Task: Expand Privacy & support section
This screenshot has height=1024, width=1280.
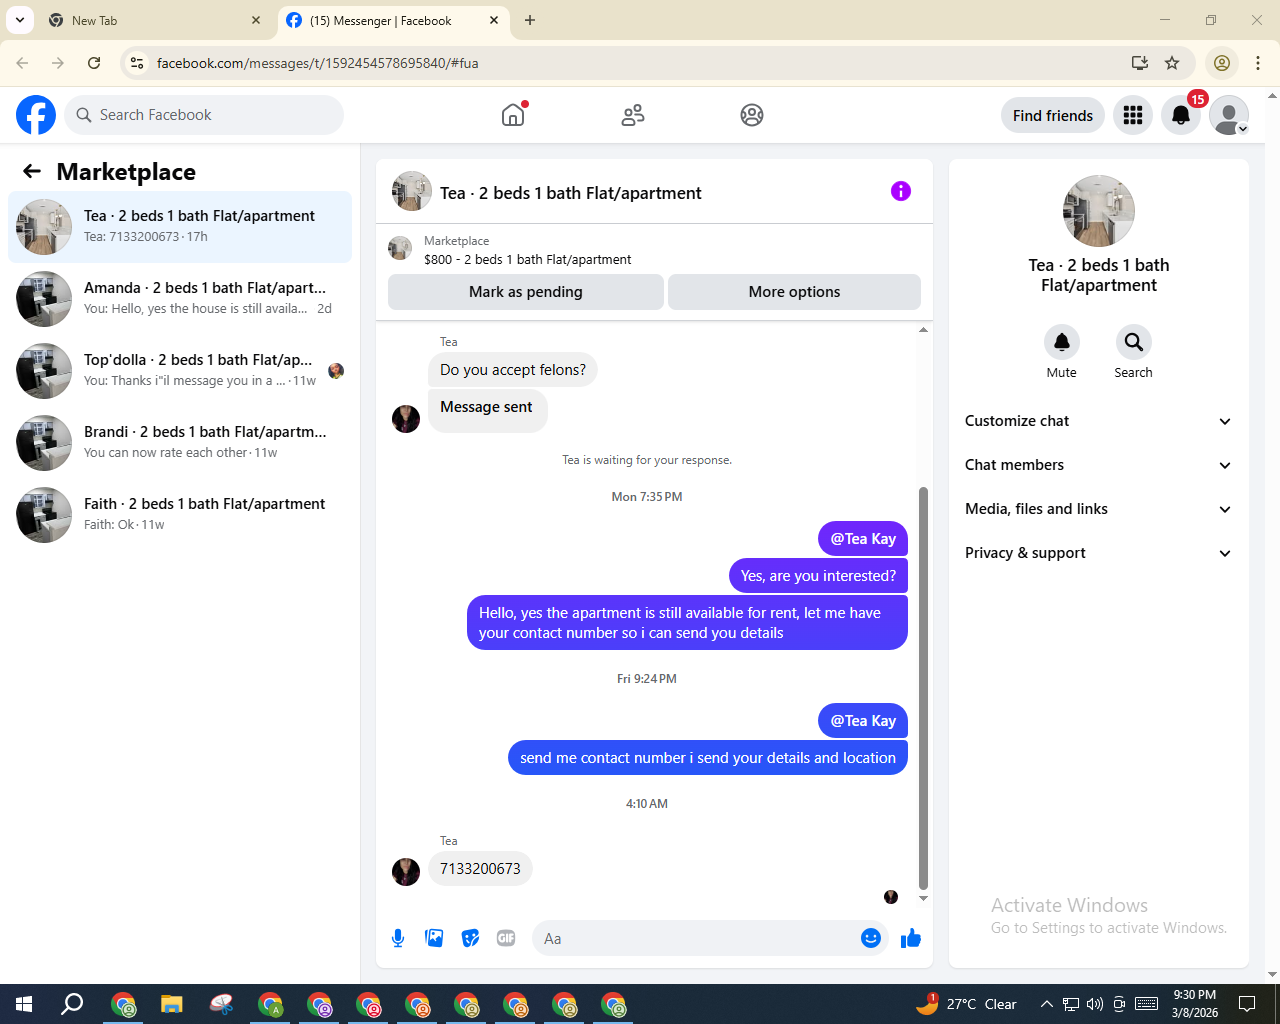Action: pos(1099,553)
